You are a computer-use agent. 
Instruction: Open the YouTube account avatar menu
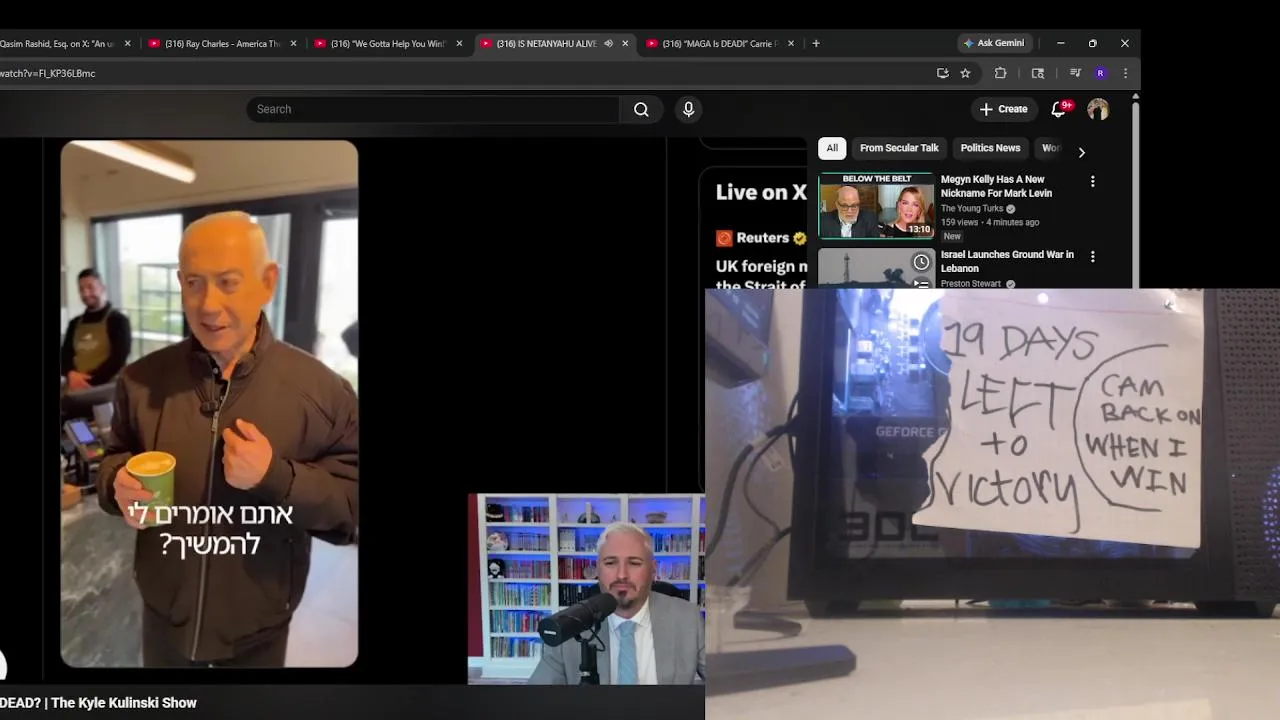(1098, 109)
